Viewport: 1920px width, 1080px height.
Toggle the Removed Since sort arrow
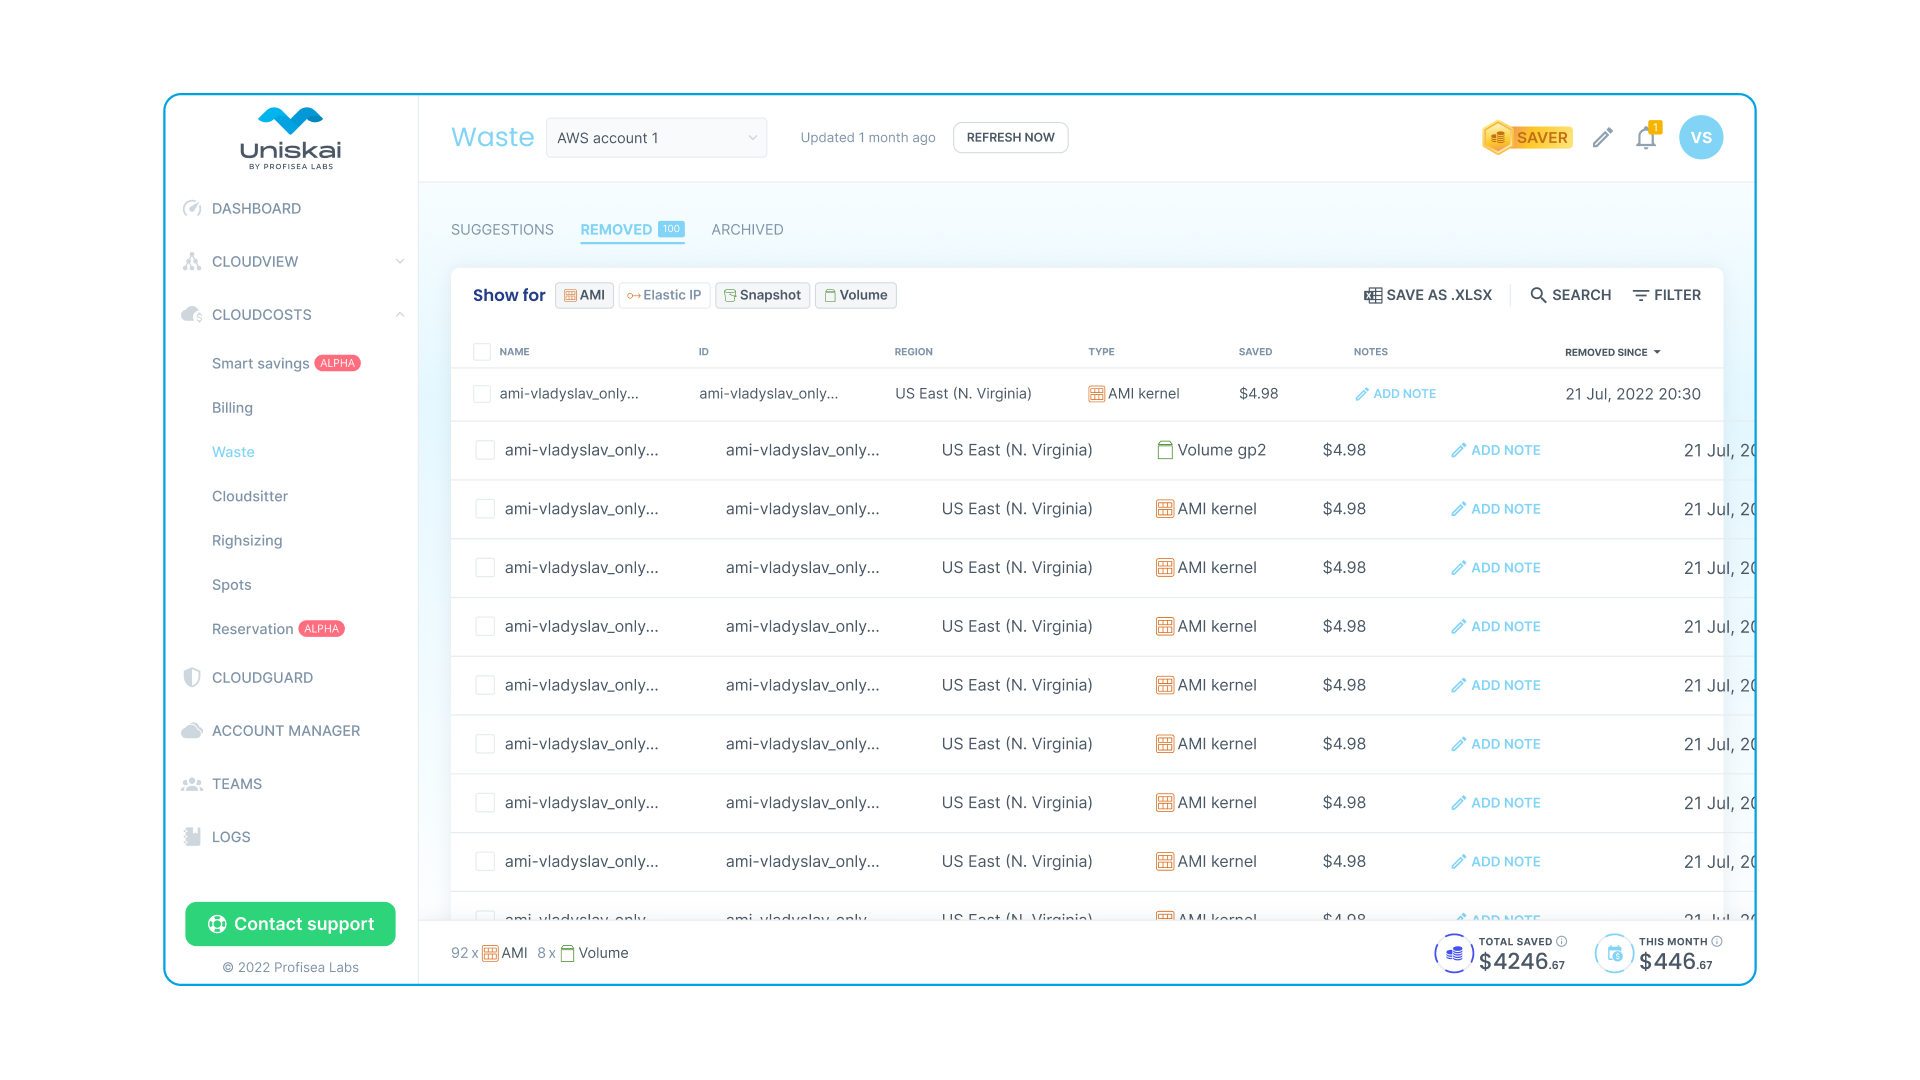1657,352
